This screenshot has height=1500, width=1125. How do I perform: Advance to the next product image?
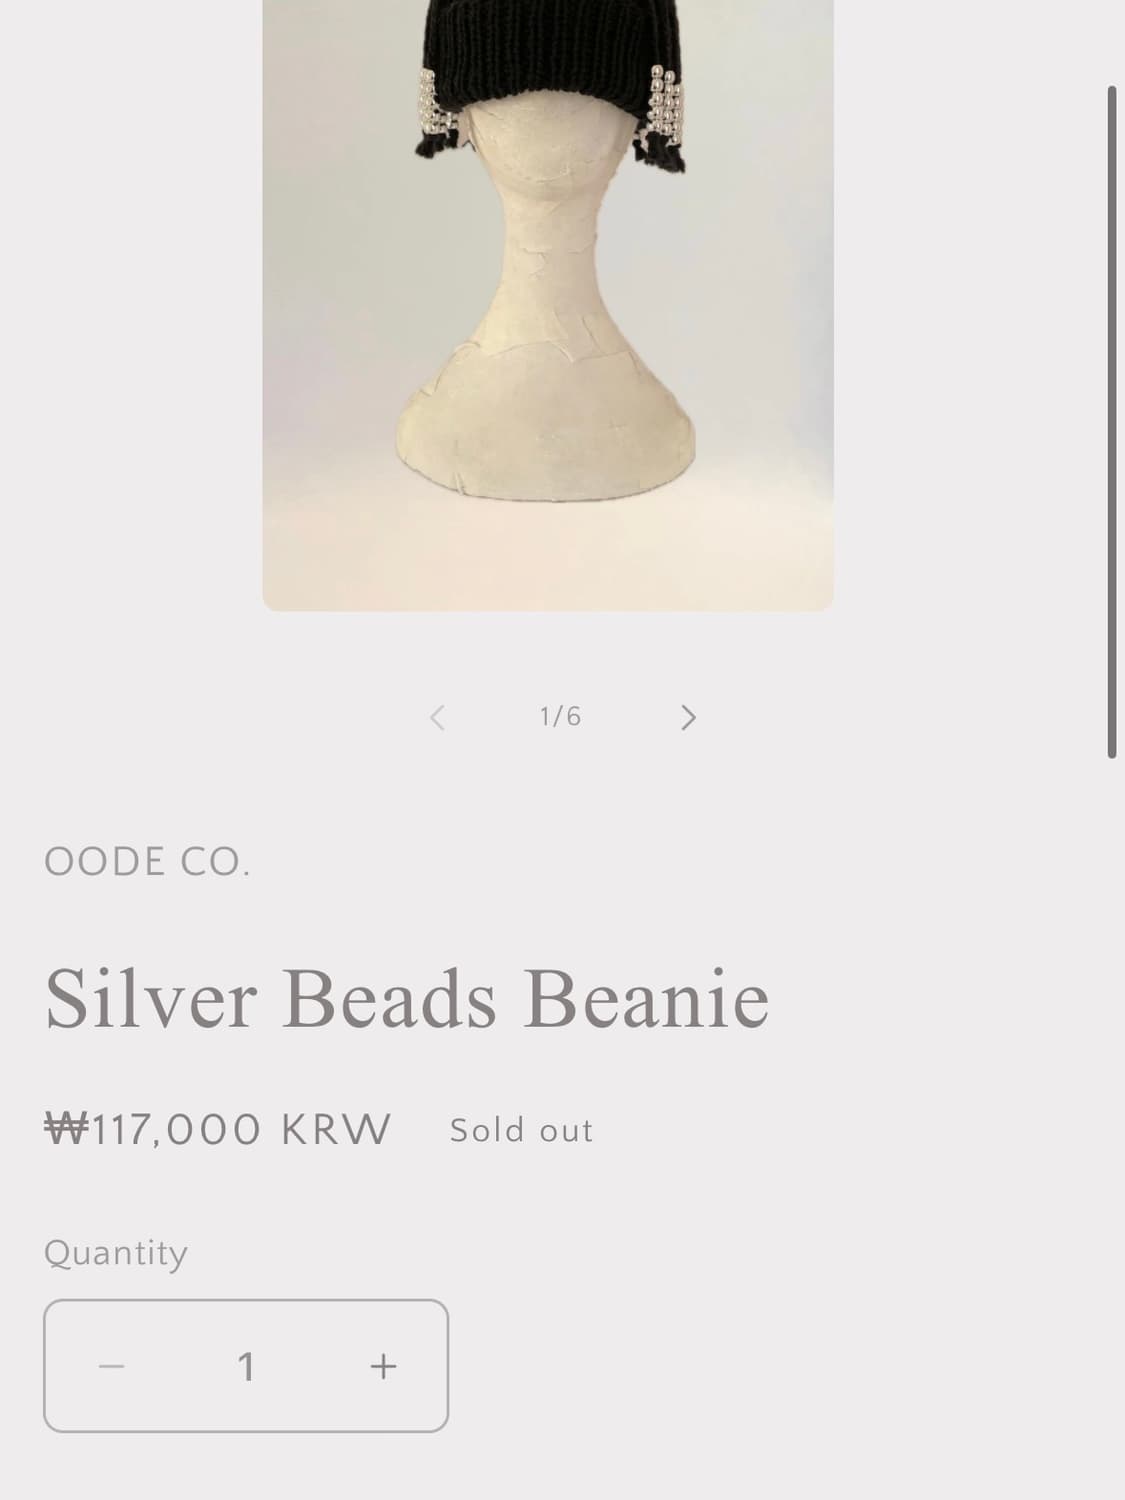click(x=687, y=717)
